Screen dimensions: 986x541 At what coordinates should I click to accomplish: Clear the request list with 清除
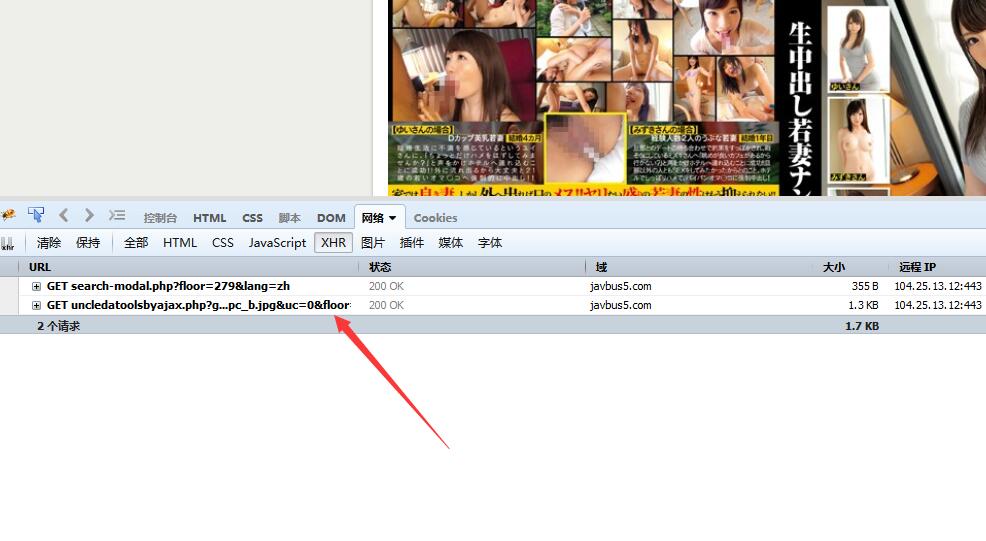[49, 243]
